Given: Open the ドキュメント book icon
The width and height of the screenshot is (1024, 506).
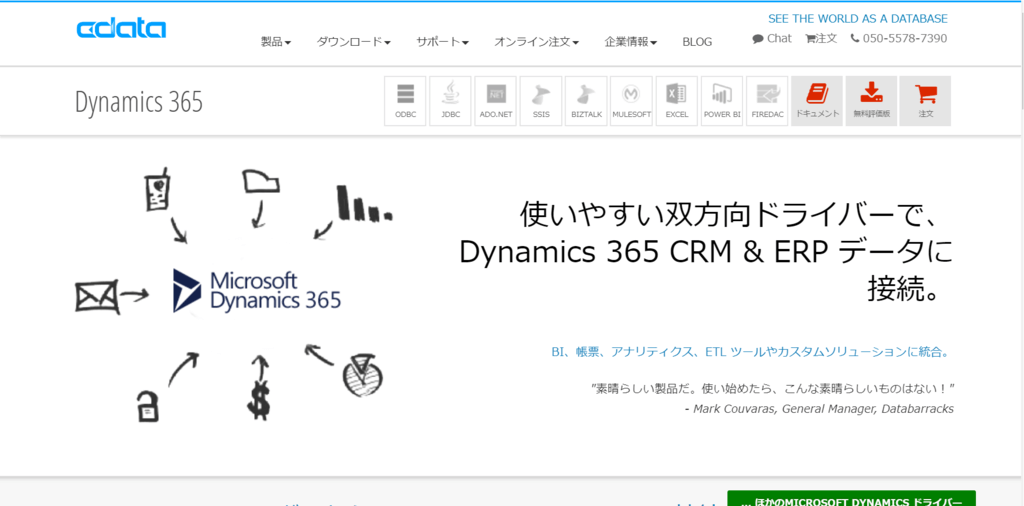Looking at the screenshot, I should pos(816,101).
